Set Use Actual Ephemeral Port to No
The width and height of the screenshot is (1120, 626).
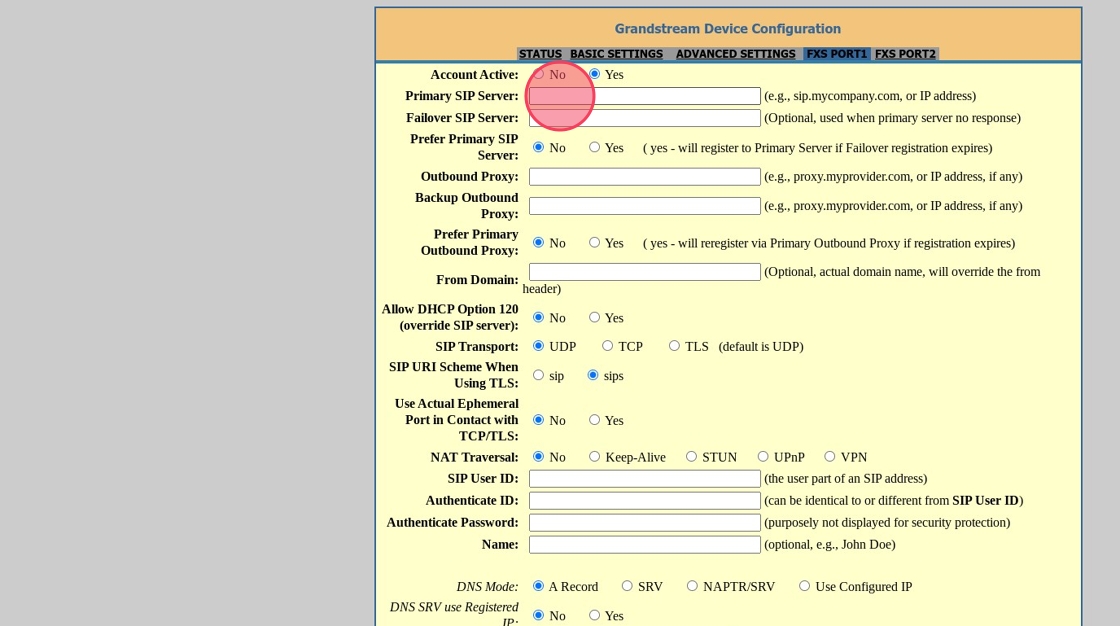coord(539,419)
